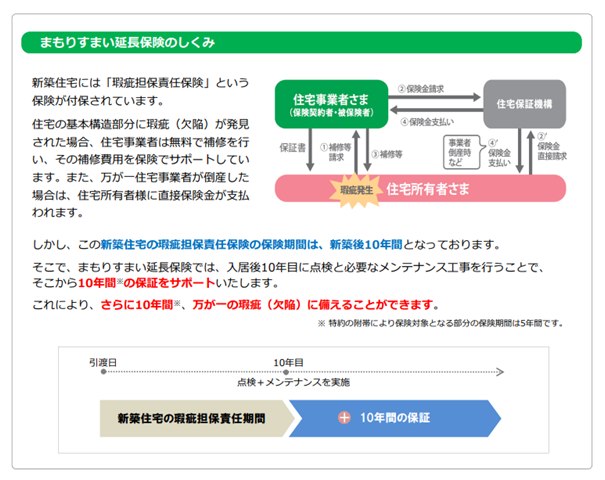Click the right arrow for 保険金請求
Image resolution: width=605 pixels, height=480 pixels.
[x=434, y=97]
